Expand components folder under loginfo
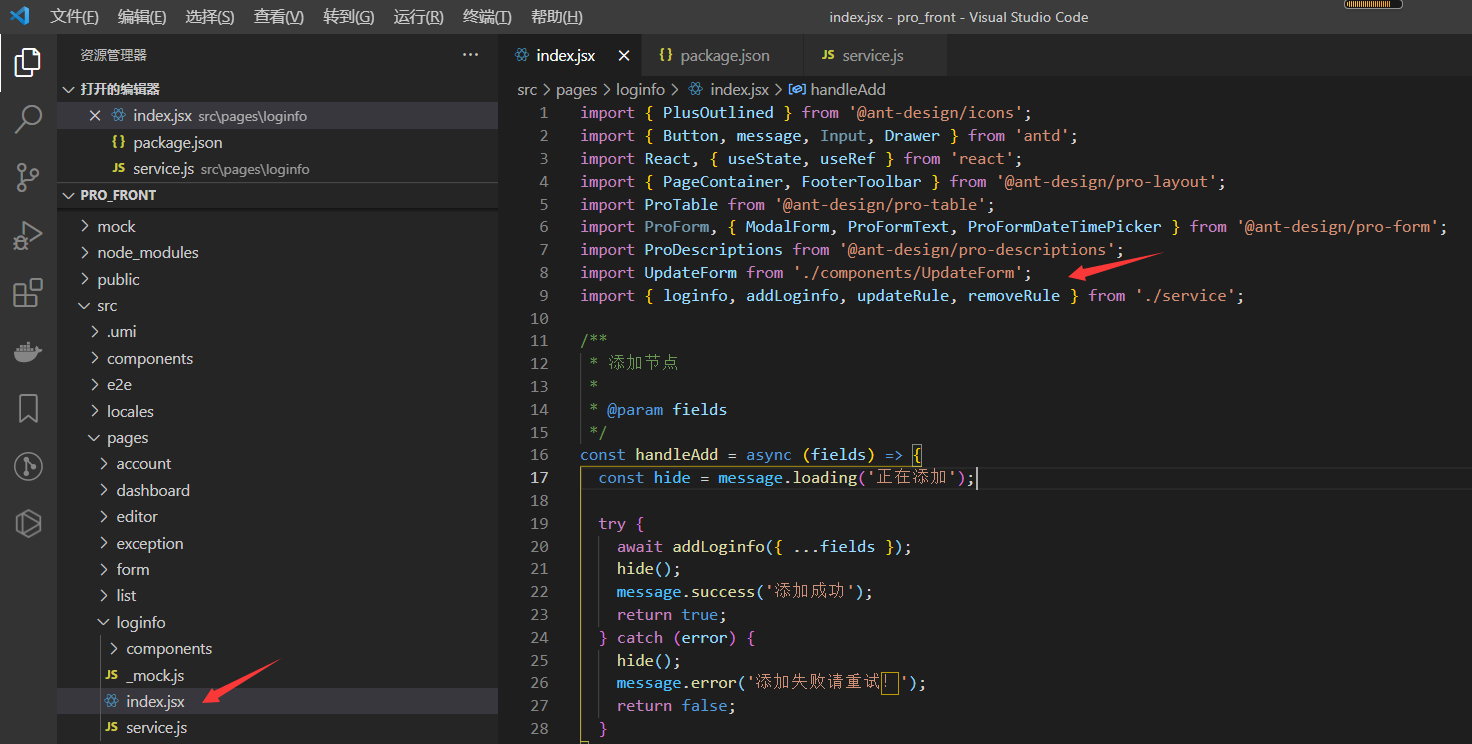Screen dimensions: 1472x744 click(278, 648)
